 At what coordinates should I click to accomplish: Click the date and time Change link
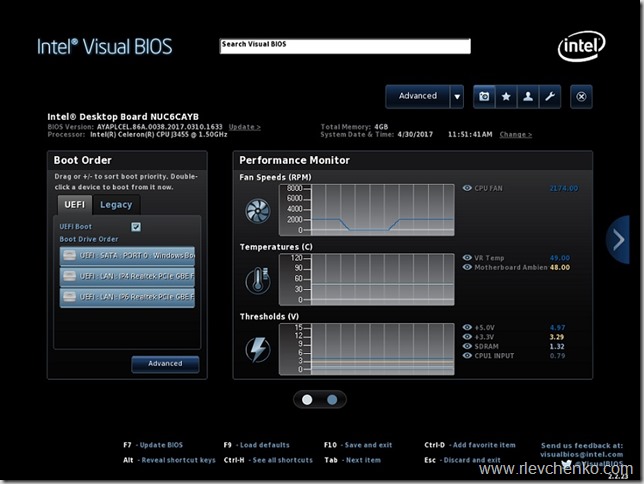click(x=515, y=134)
